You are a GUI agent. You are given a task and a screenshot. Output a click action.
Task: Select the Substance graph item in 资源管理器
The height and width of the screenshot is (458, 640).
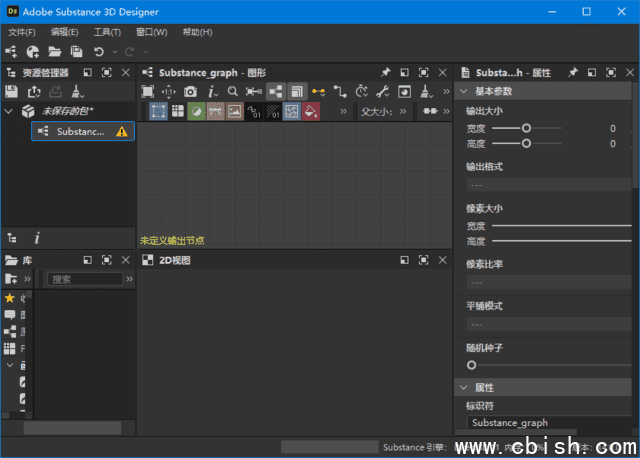(x=80, y=131)
